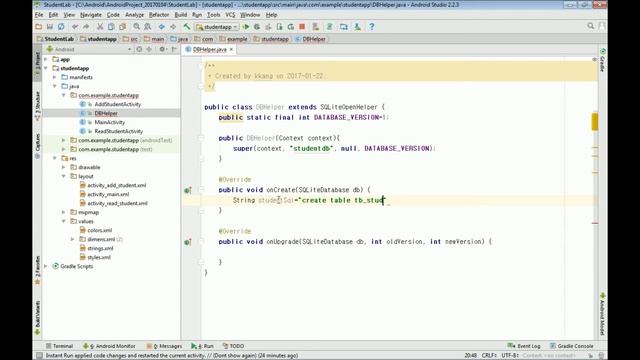Screen dimensions: 640x360
Task: Toggle tool window buttons icon in the status bar
Action: 40,356
